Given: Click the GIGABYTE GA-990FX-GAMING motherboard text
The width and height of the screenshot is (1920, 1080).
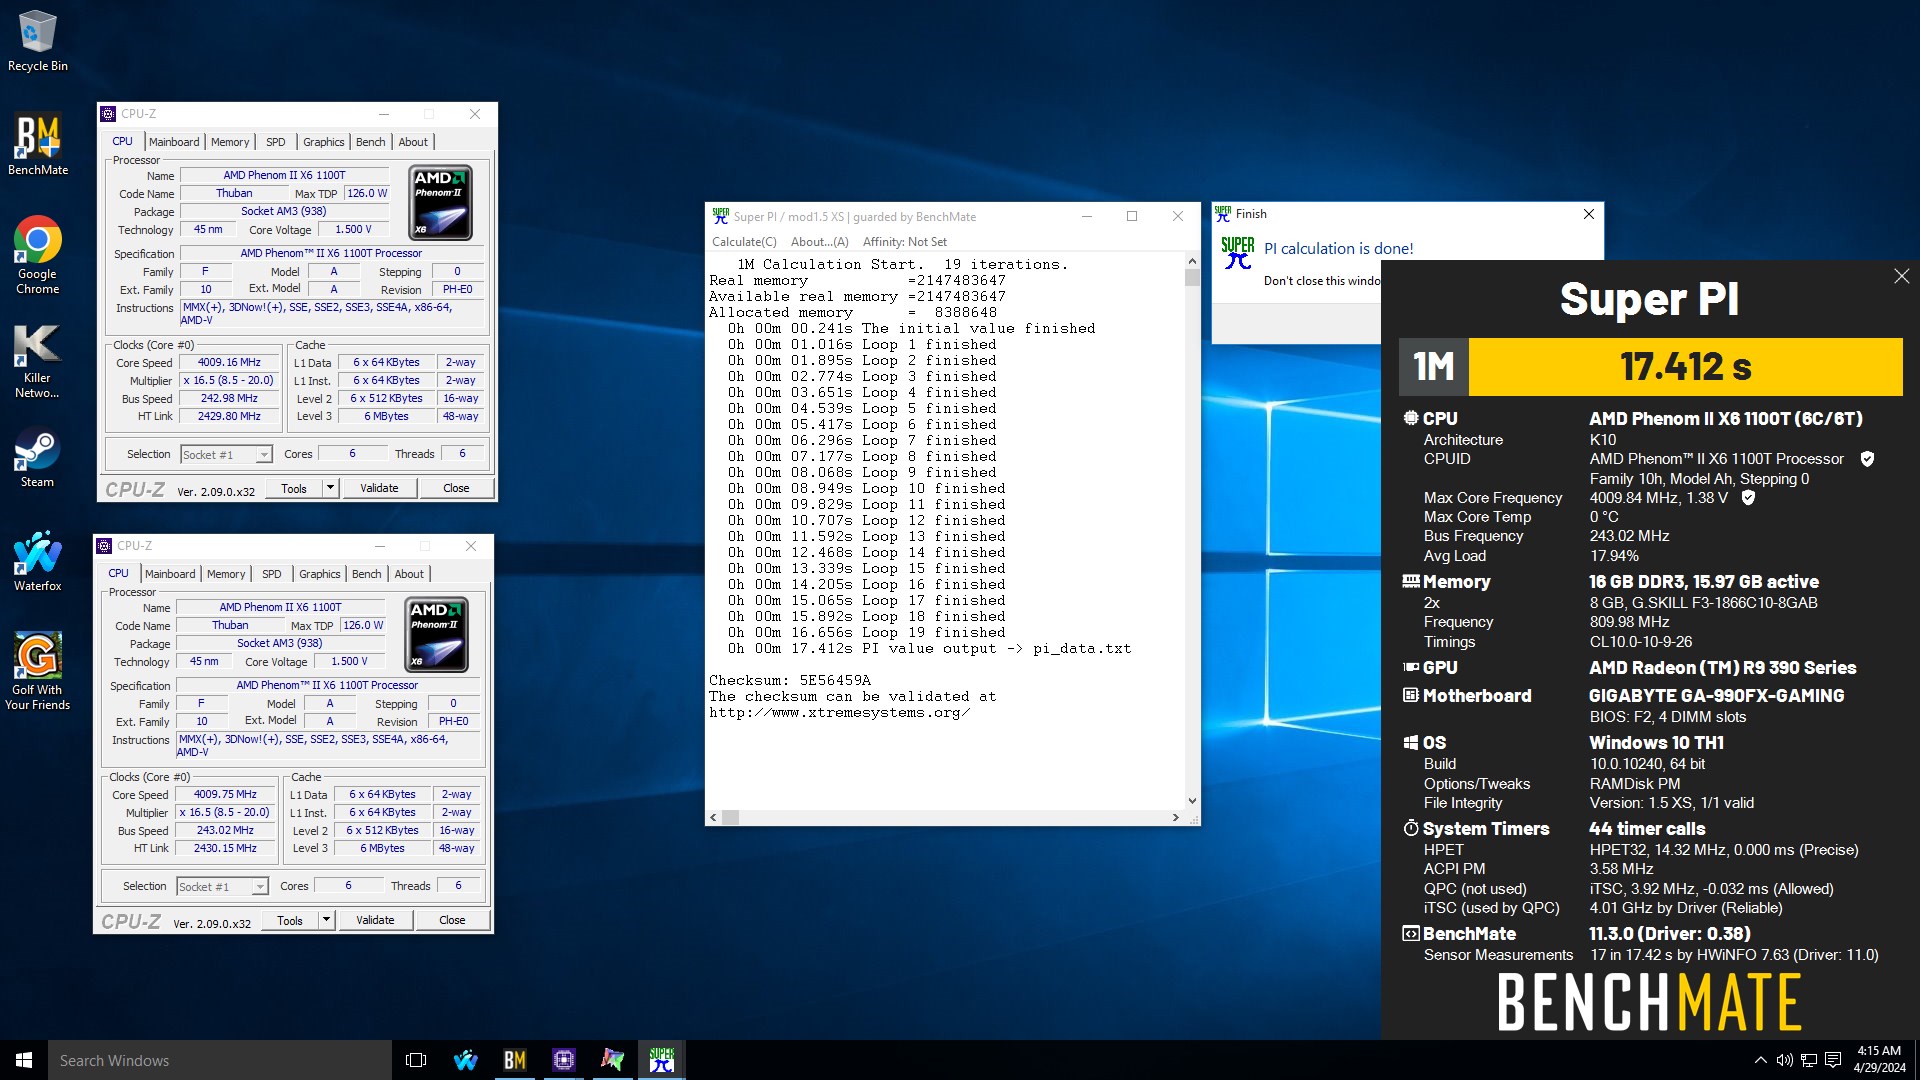Looking at the screenshot, I should (x=1716, y=696).
